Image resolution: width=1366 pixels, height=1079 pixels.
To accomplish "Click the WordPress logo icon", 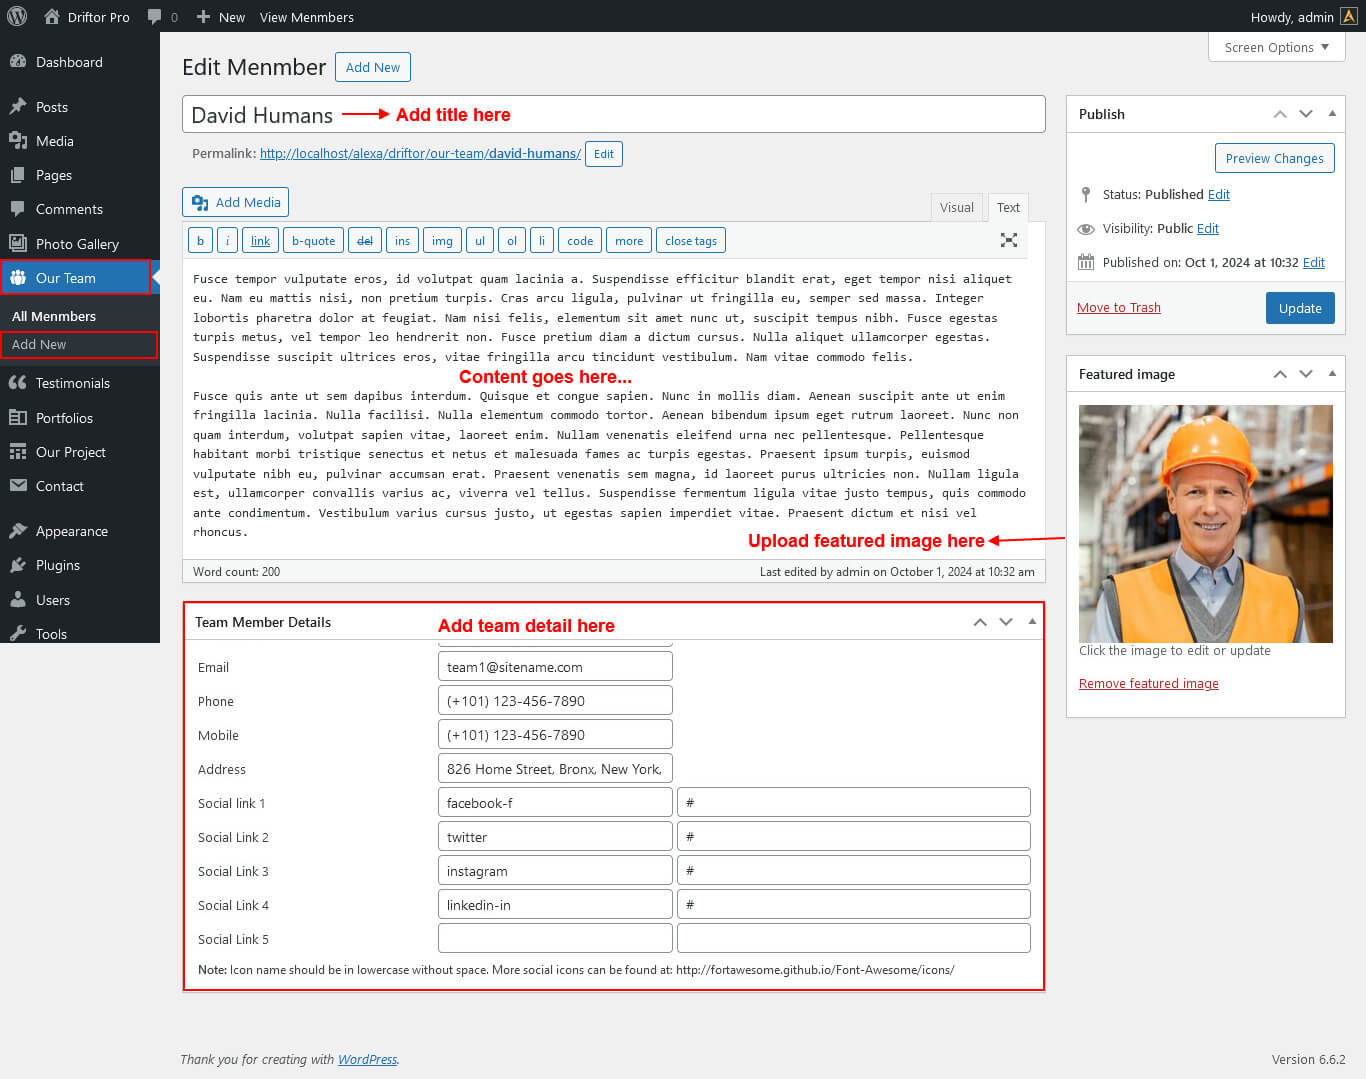I will pyautogui.click(x=17, y=16).
